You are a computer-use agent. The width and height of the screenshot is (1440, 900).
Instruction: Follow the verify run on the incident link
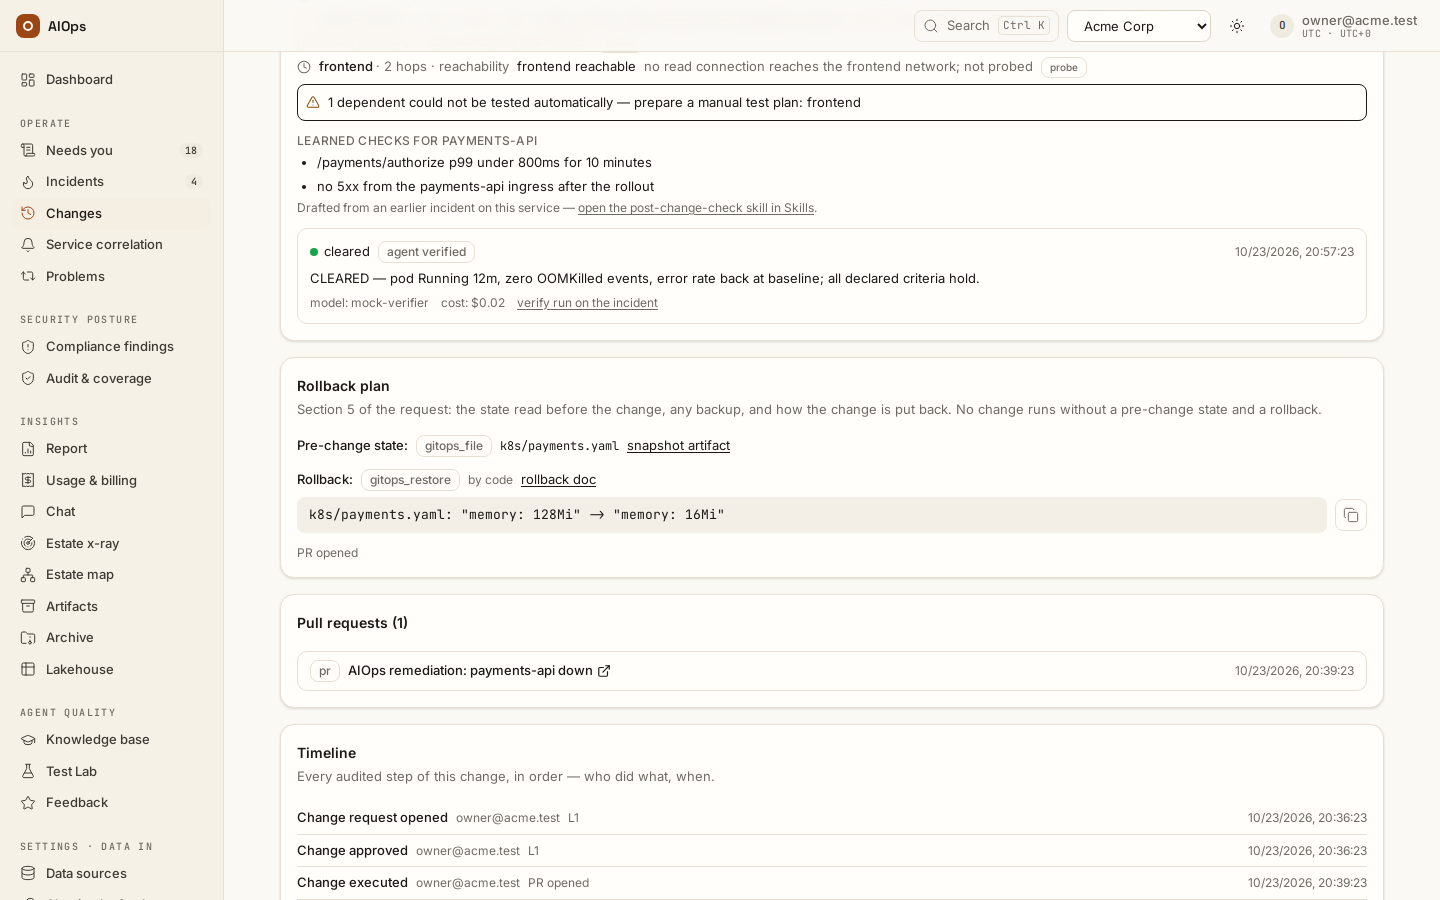(587, 303)
